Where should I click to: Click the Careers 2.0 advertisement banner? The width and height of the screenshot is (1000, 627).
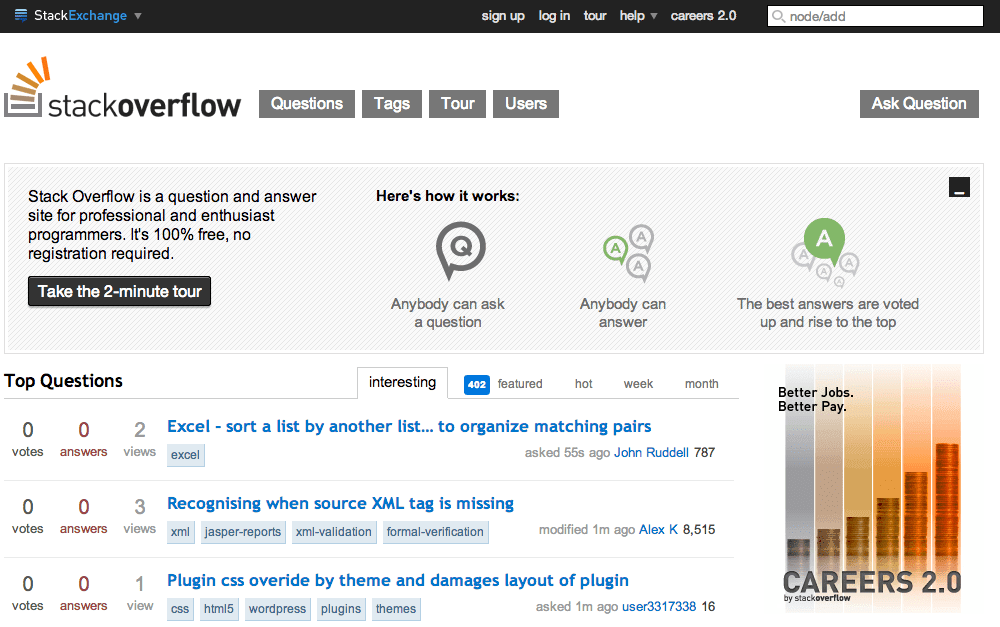[x=872, y=489]
